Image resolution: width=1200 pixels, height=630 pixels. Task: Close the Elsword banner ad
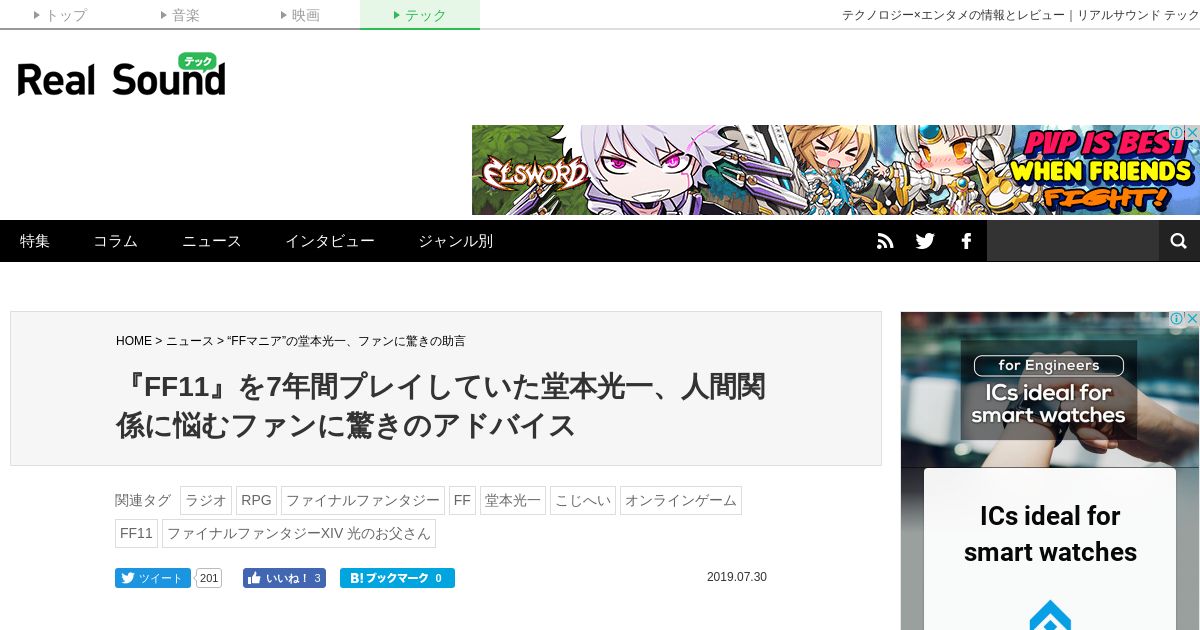(1192, 132)
